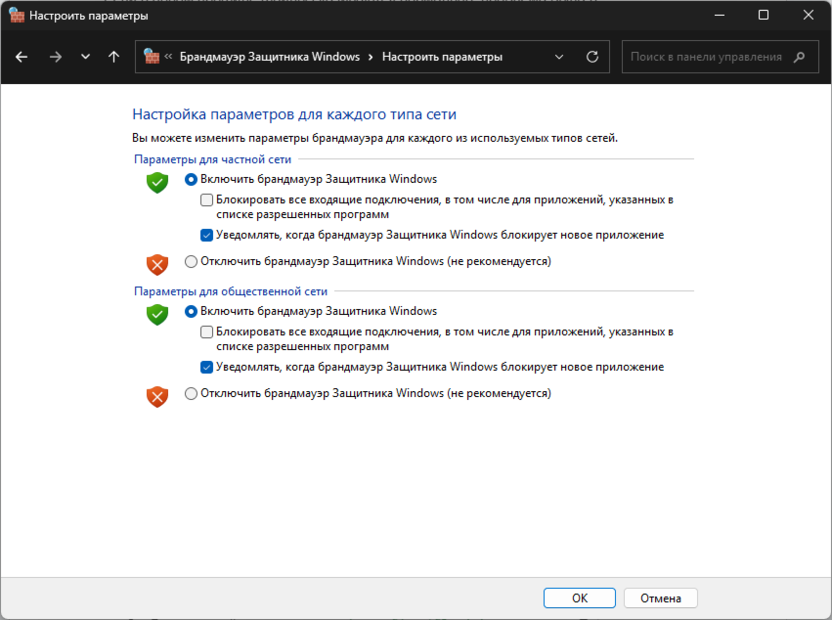
Task: Open recent locations chevron next to forward arrow
Action: [85, 57]
